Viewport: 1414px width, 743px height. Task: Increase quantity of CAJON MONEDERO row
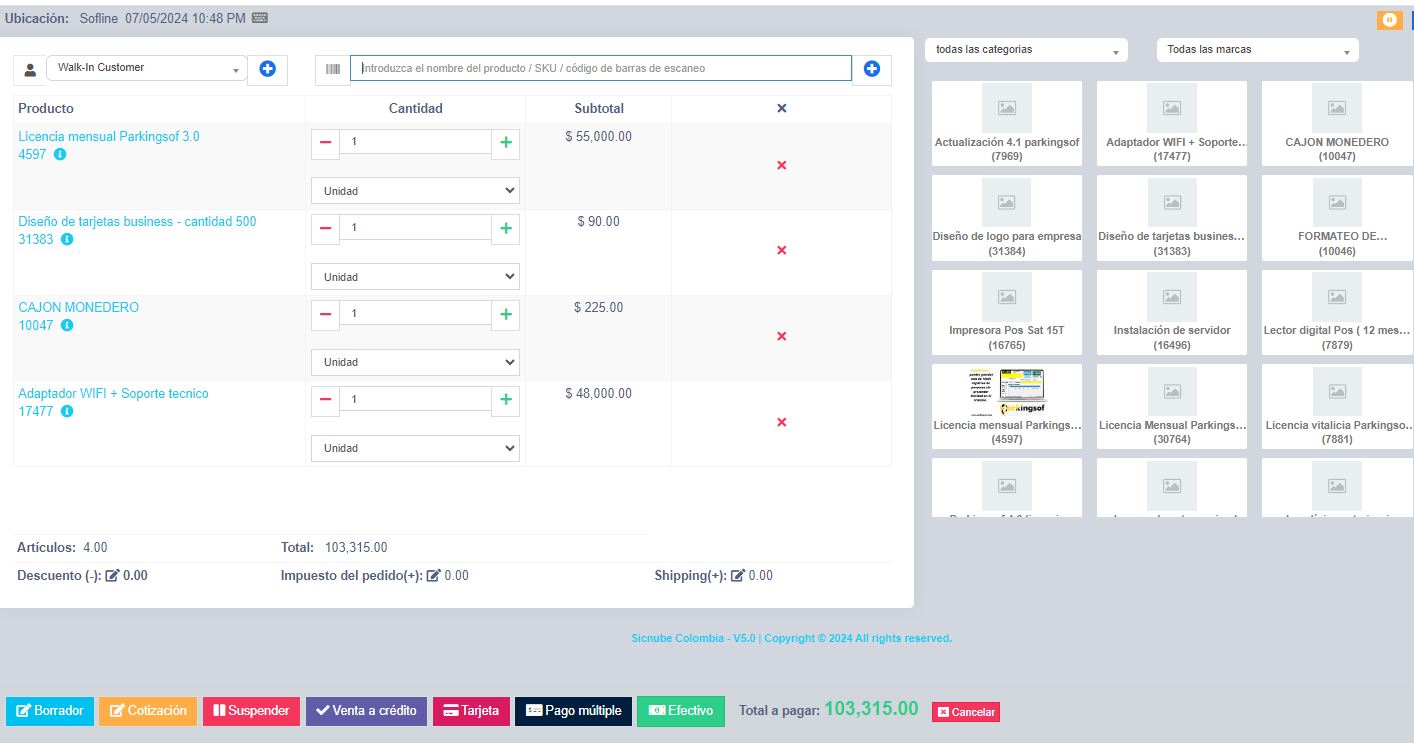(x=506, y=314)
